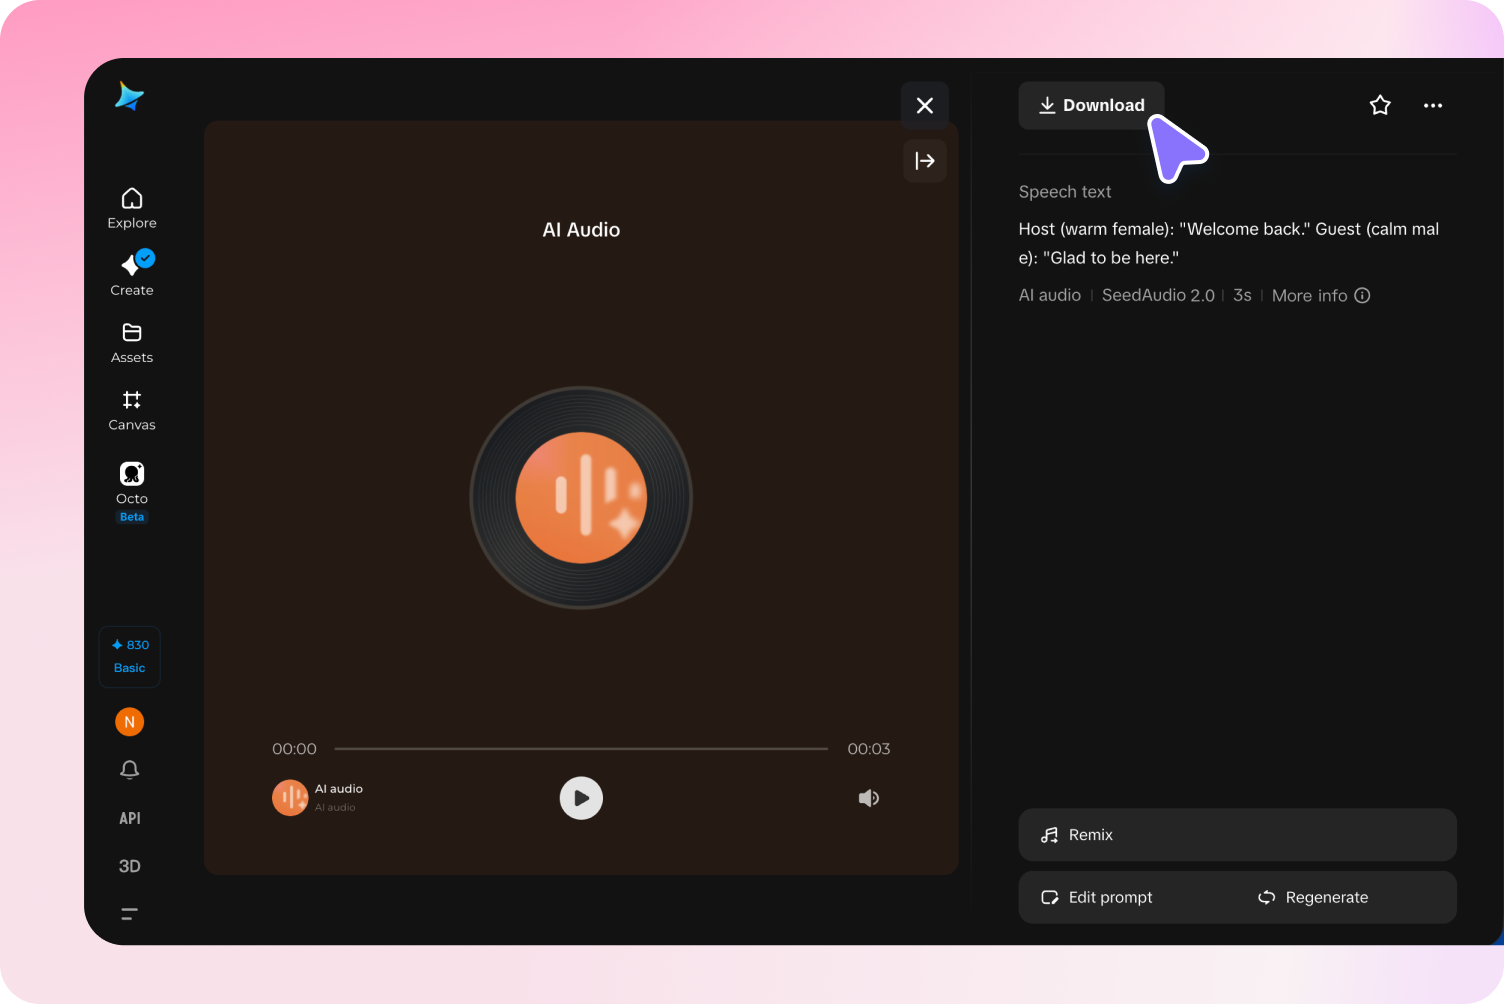Viewport: 1504px width, 1004px height.
Task: Click the "3s" duration tag
Action: (1242, 295)
